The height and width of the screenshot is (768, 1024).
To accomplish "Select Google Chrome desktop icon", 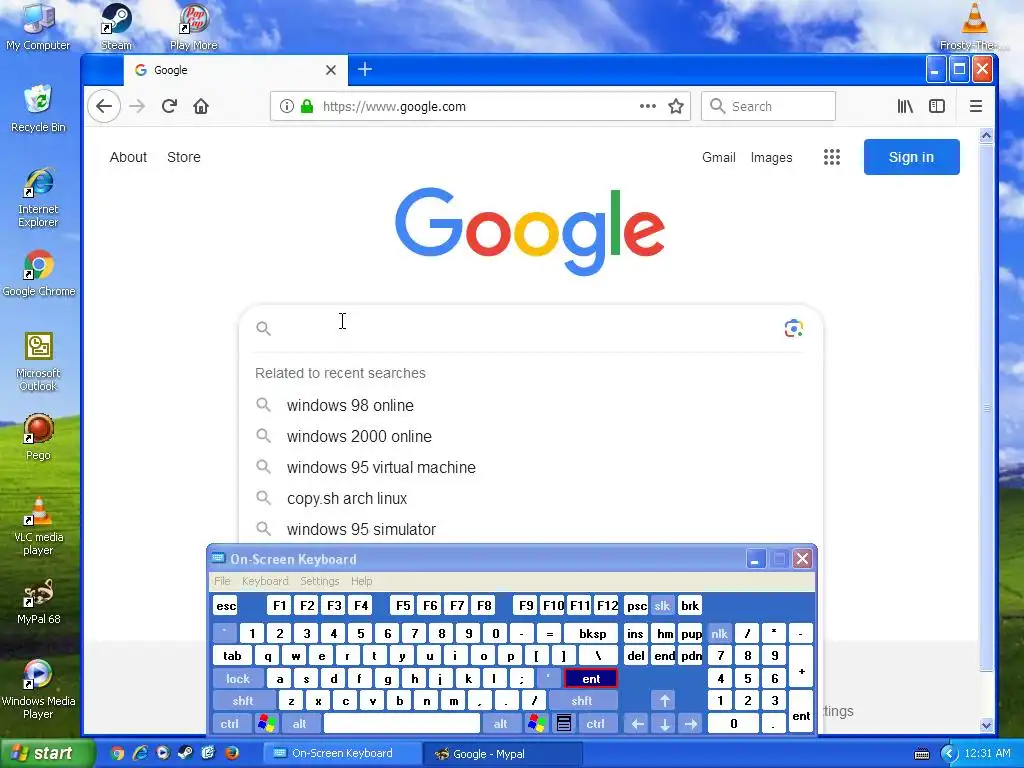I will pos(39,273).
